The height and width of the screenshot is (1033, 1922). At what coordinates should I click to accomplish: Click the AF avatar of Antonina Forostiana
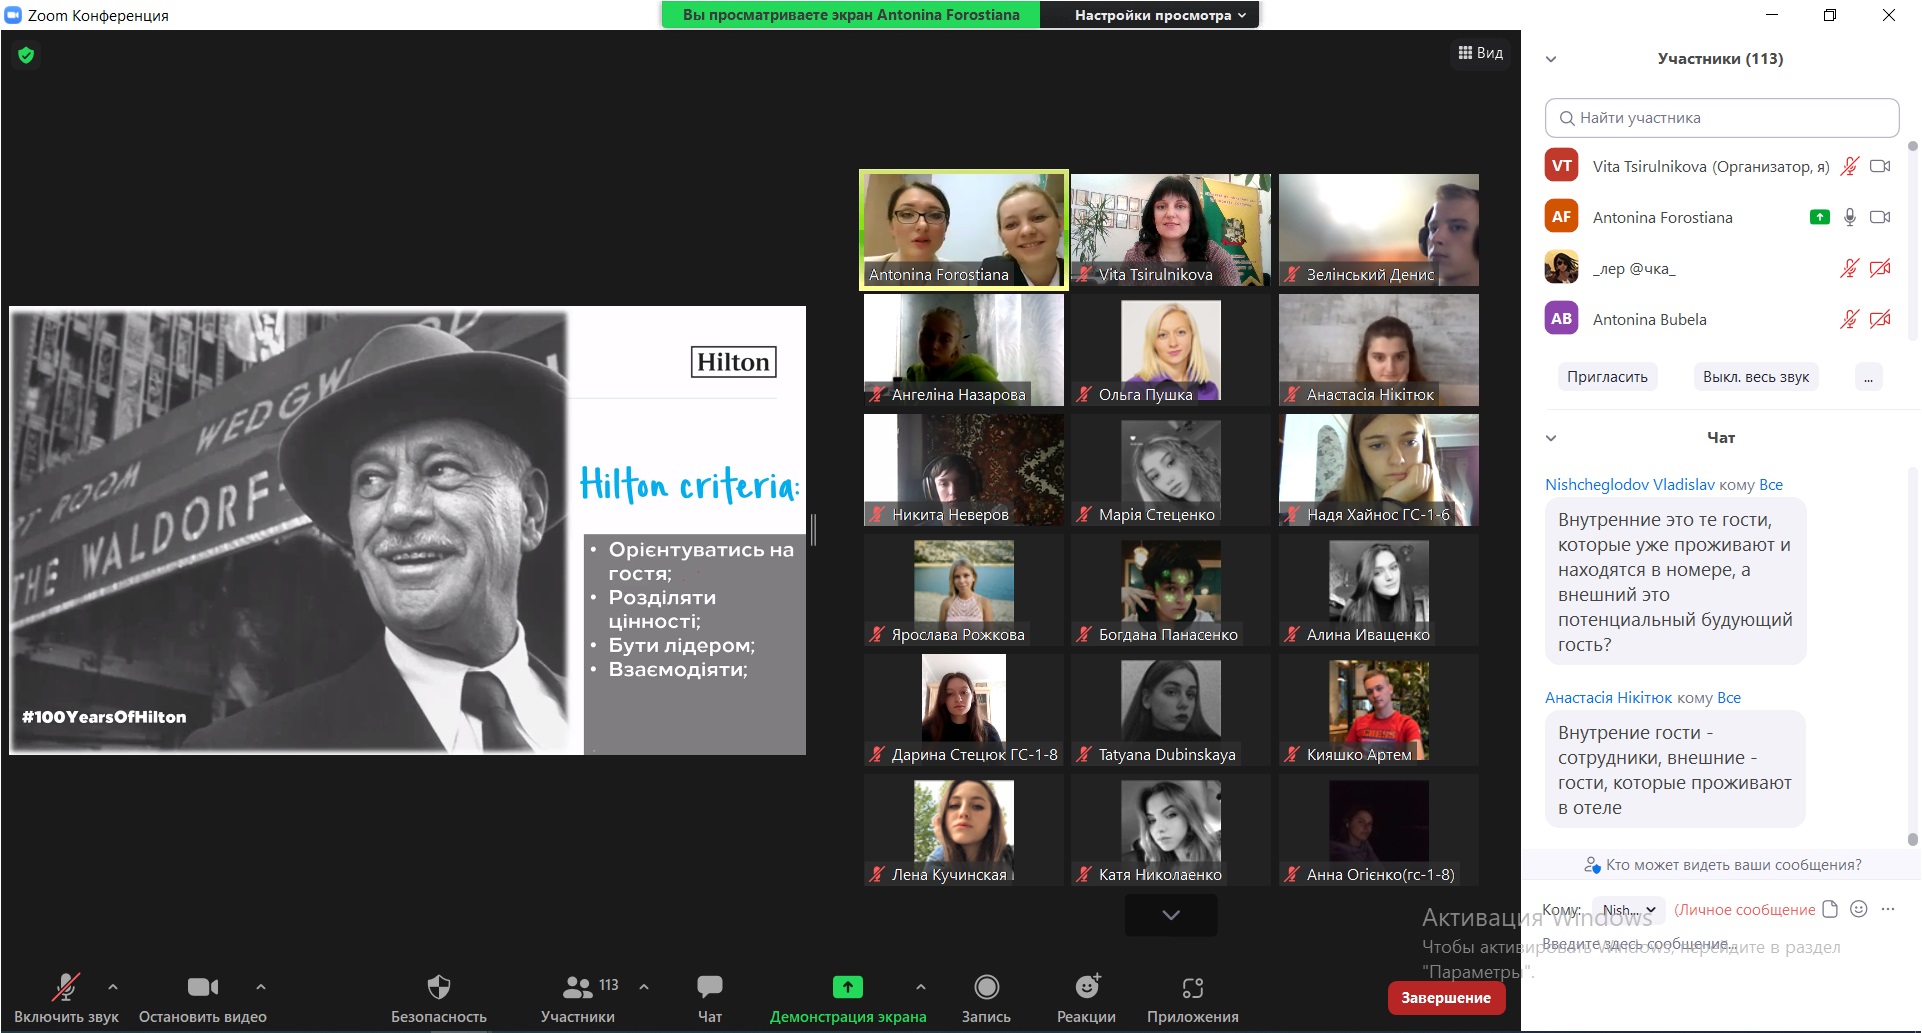(x=1562, y=217)
